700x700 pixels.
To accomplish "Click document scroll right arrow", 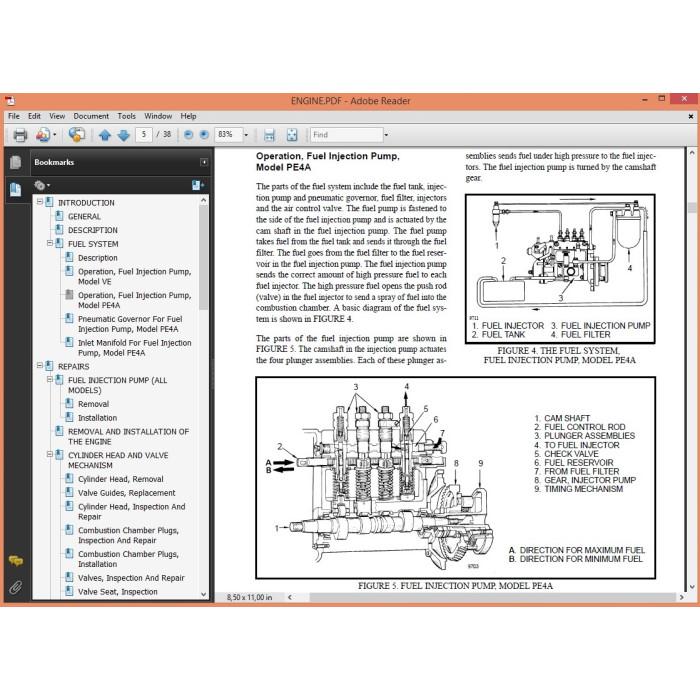I will click(682, 597).
